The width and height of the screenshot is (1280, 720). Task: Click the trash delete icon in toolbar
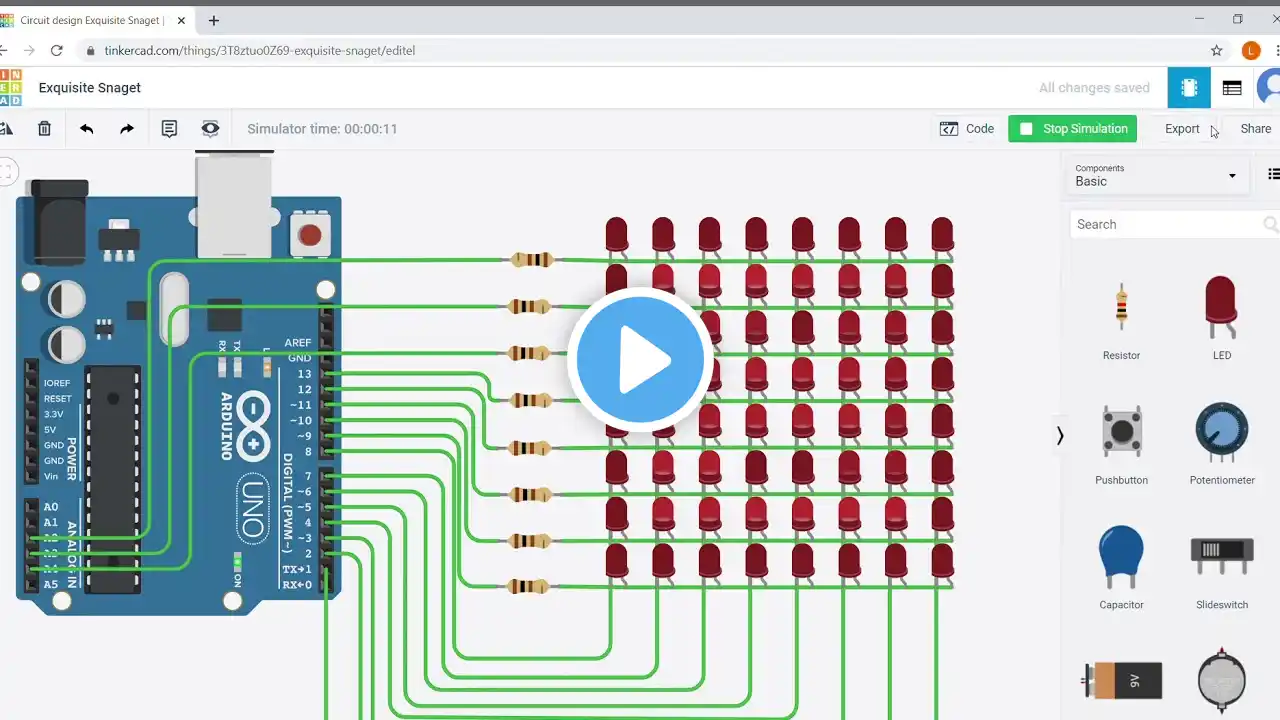tap(44, 129)
